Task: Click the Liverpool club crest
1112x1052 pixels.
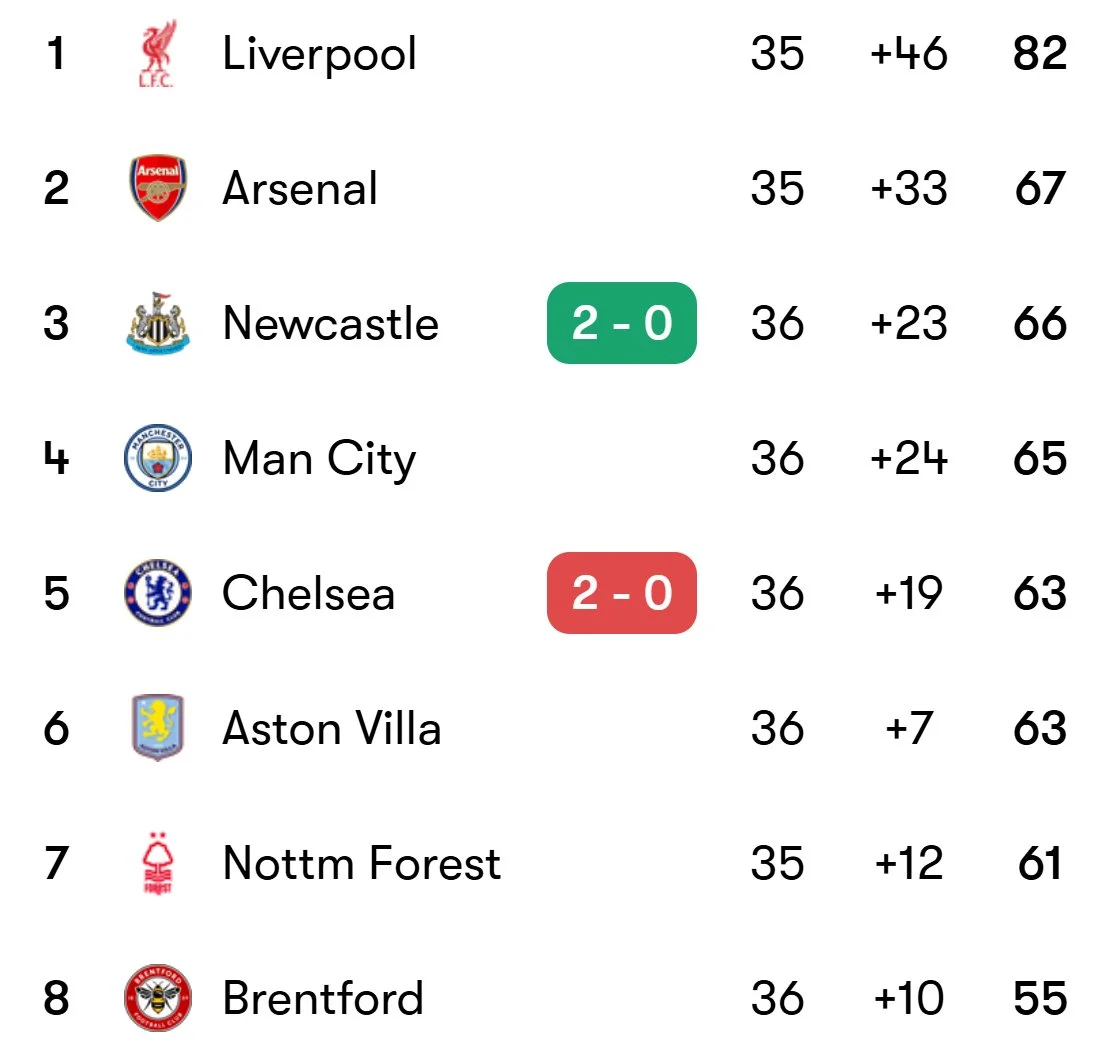Action: click(157, 54)
